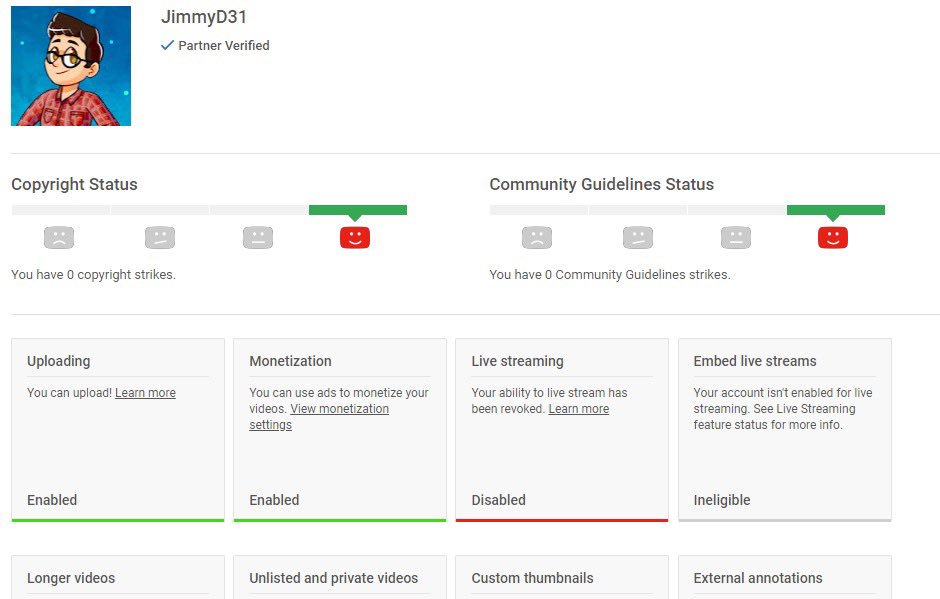Click the red happy face under Community Guidelines Status
Viewport: 940px width, 599px height.
[833, 237]
